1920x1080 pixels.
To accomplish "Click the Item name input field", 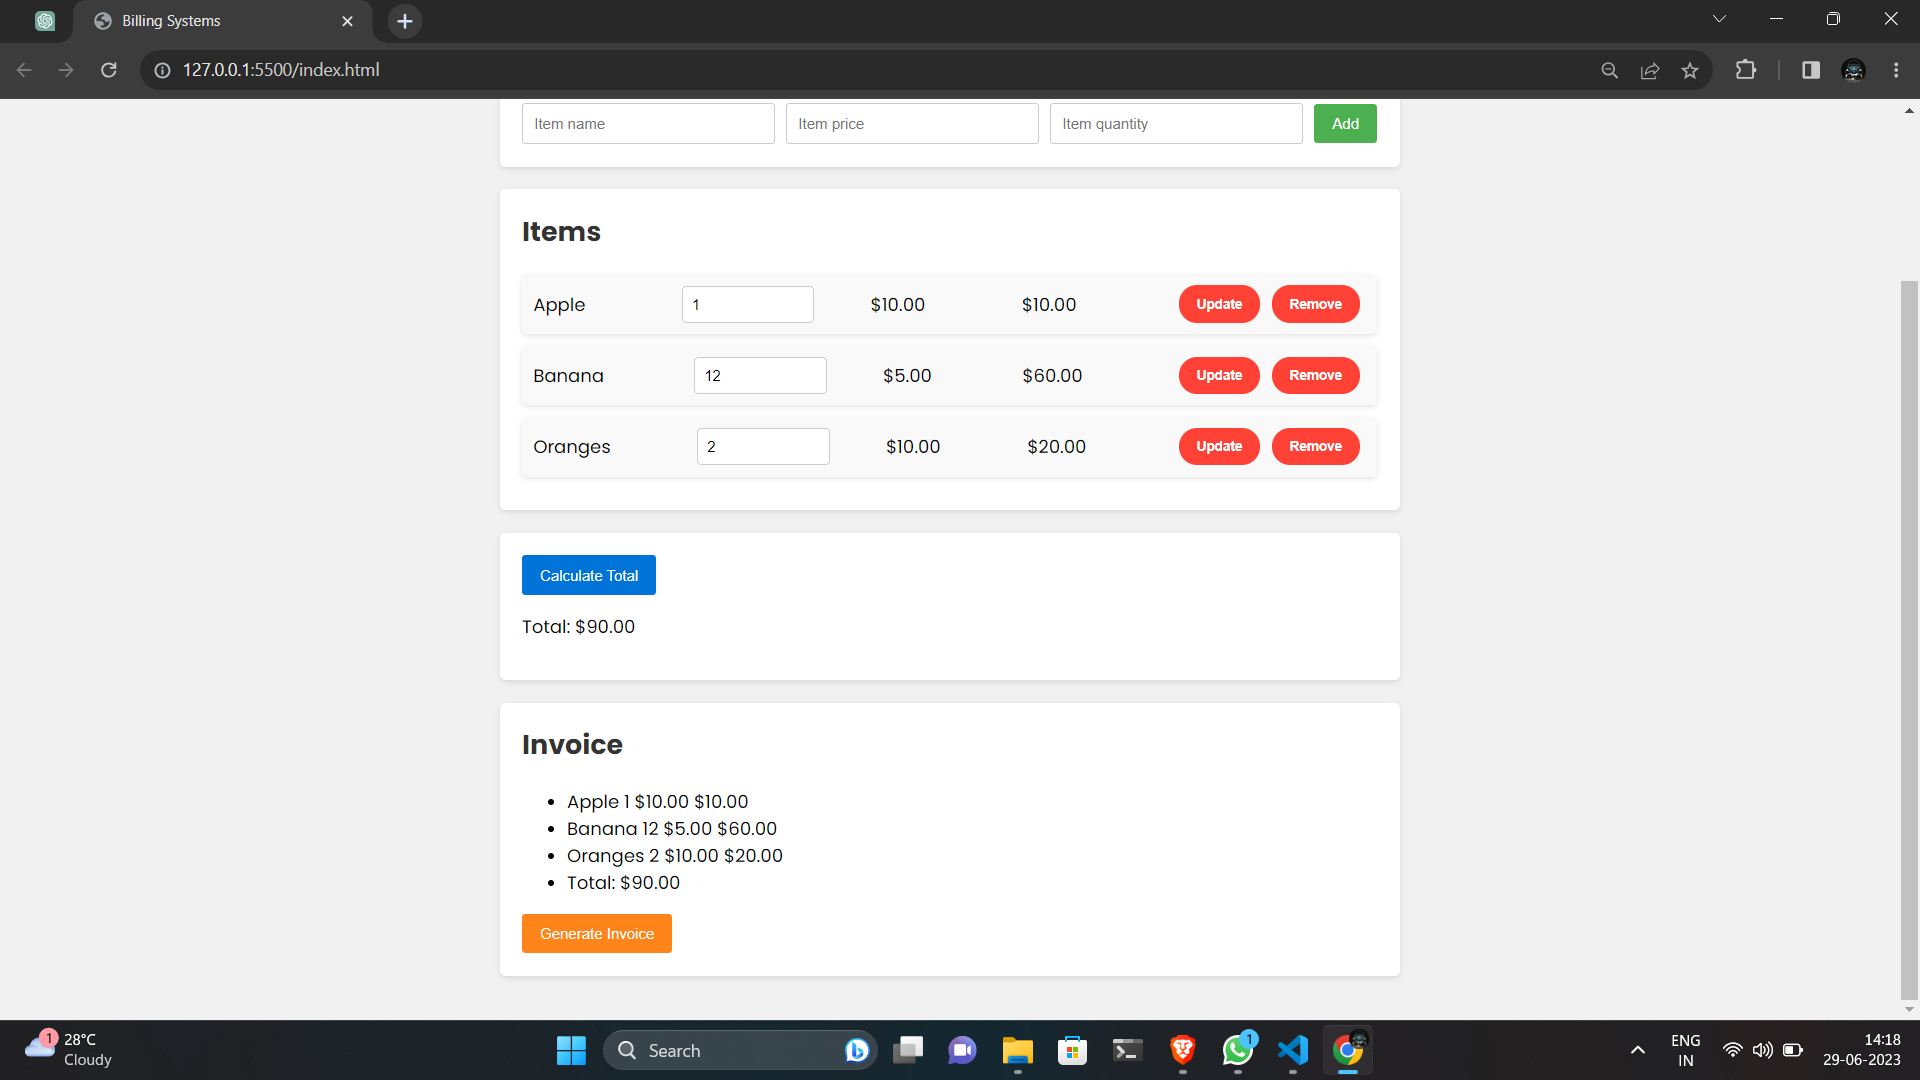I will pyautogui.click(x=647, y=123).
